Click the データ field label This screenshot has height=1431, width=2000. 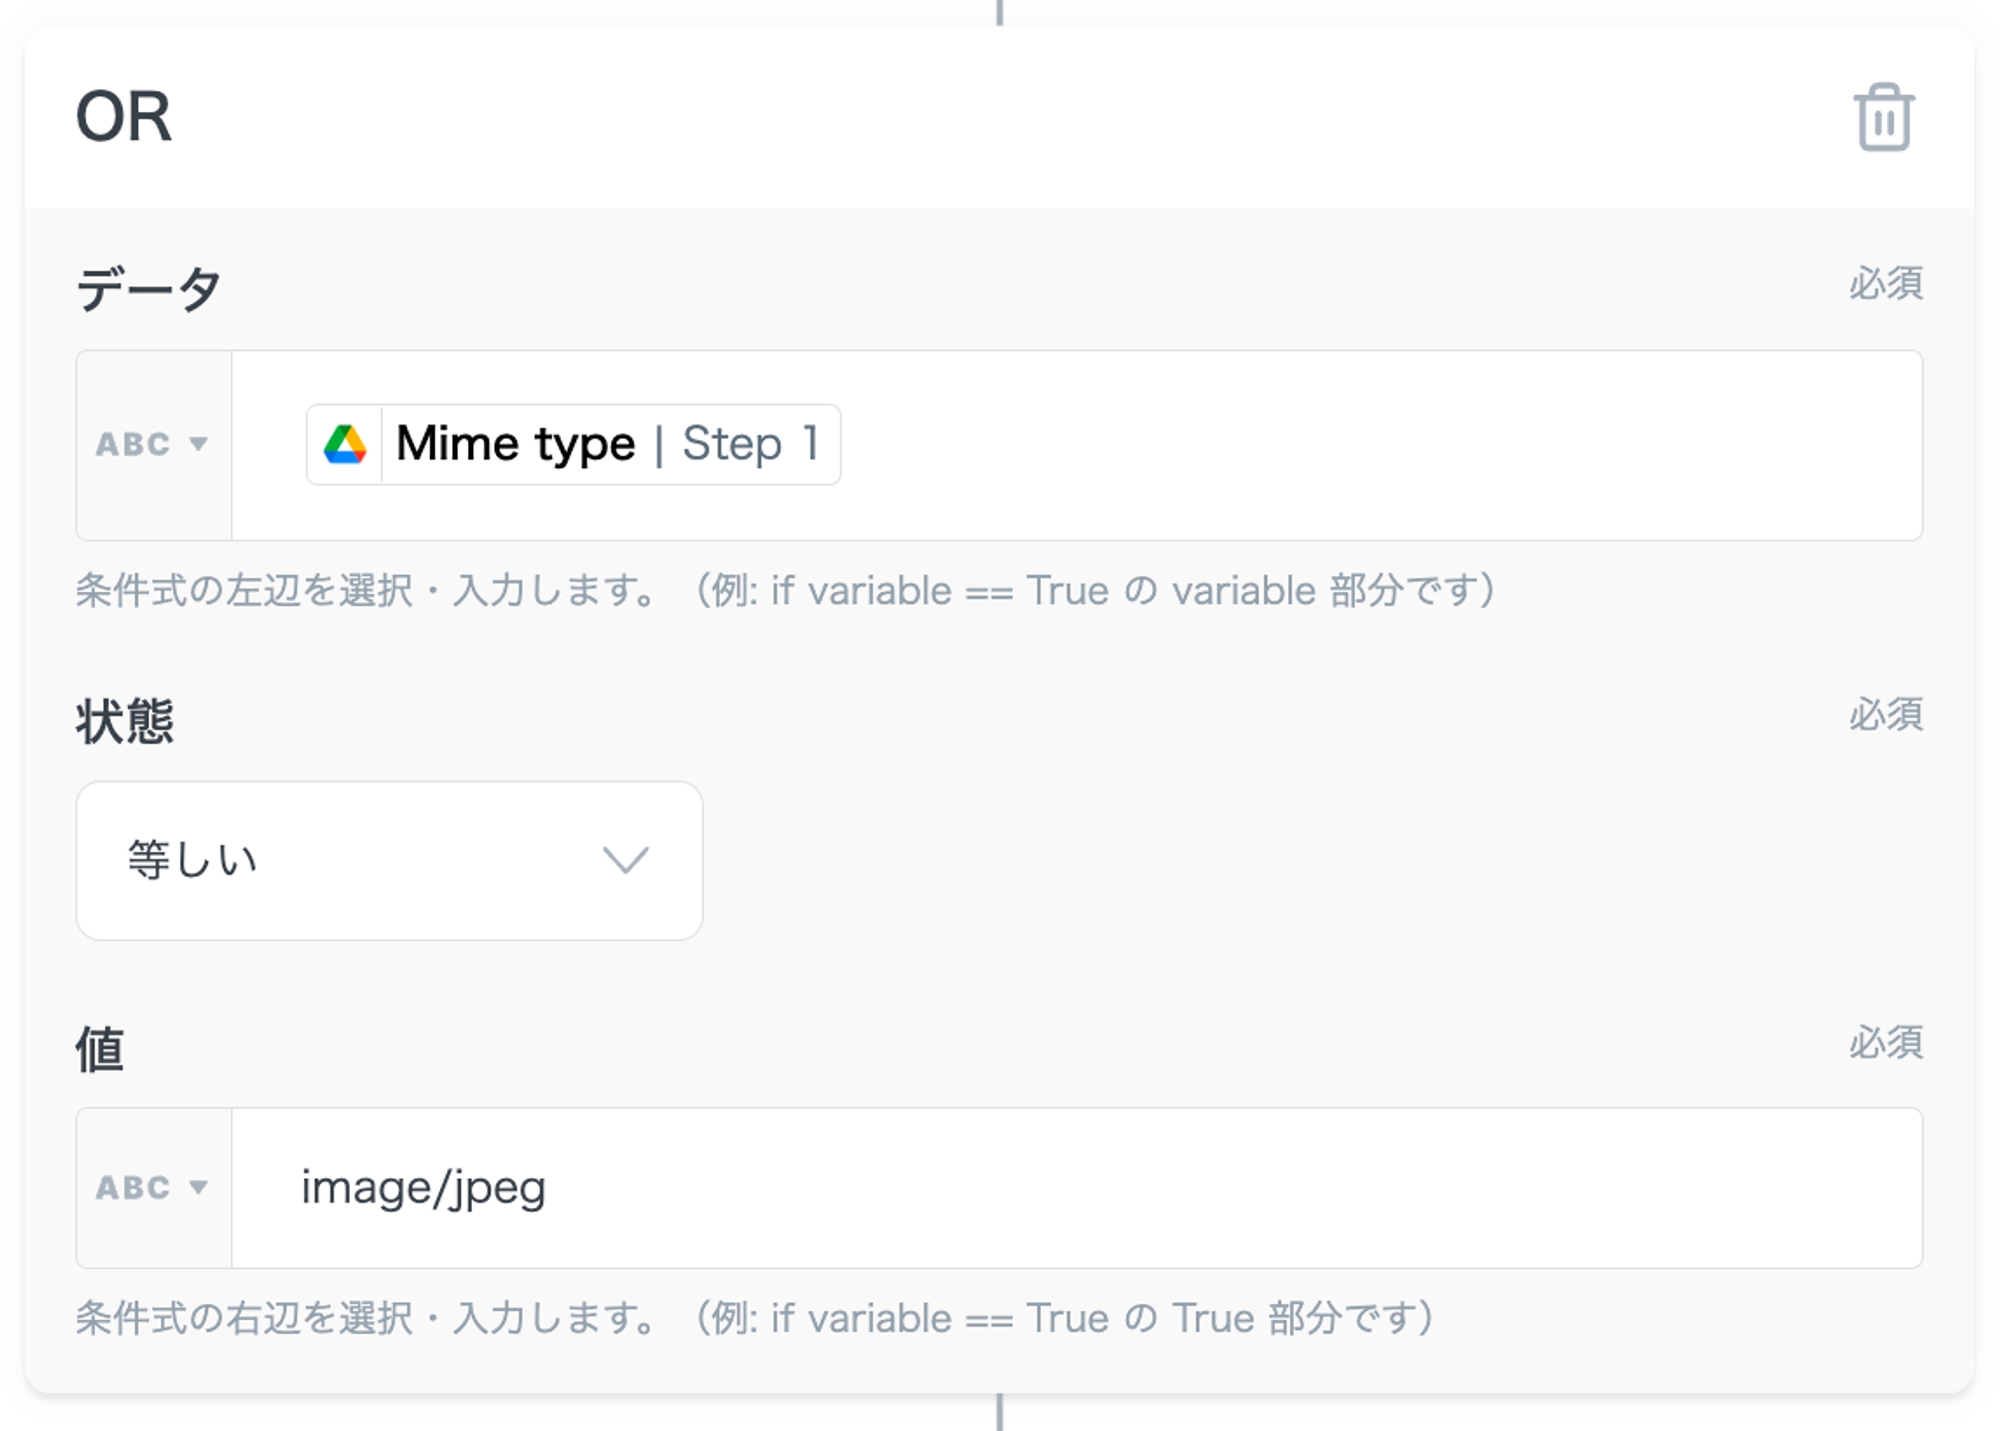click(148, 289)
